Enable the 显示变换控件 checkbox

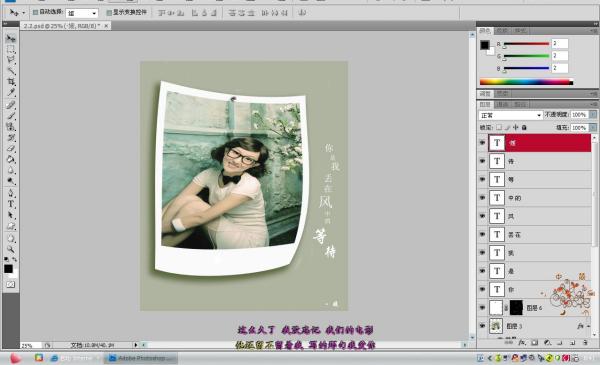(109, 13)
